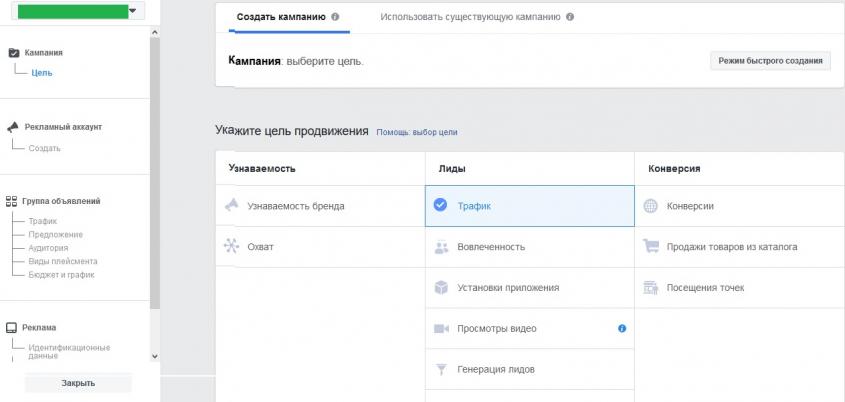Click the Вовлеченность people icon
Viewport: 845px width, 402px height.
[441, 247]
